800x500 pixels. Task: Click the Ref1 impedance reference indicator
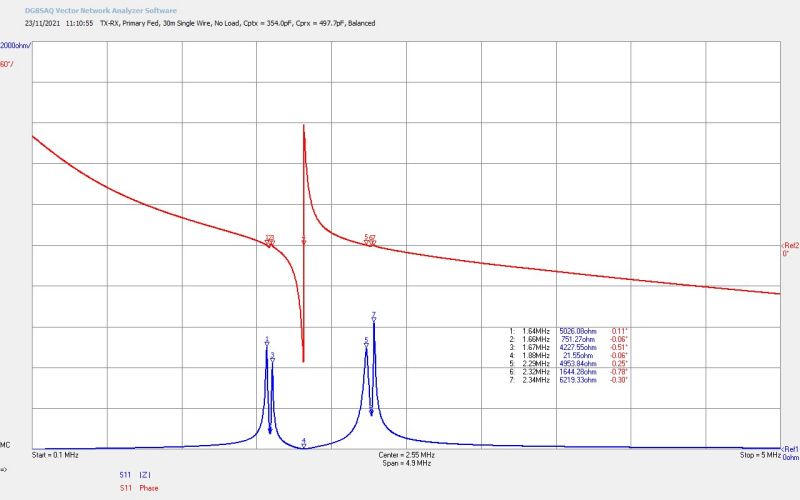click(x=789, y=449)
